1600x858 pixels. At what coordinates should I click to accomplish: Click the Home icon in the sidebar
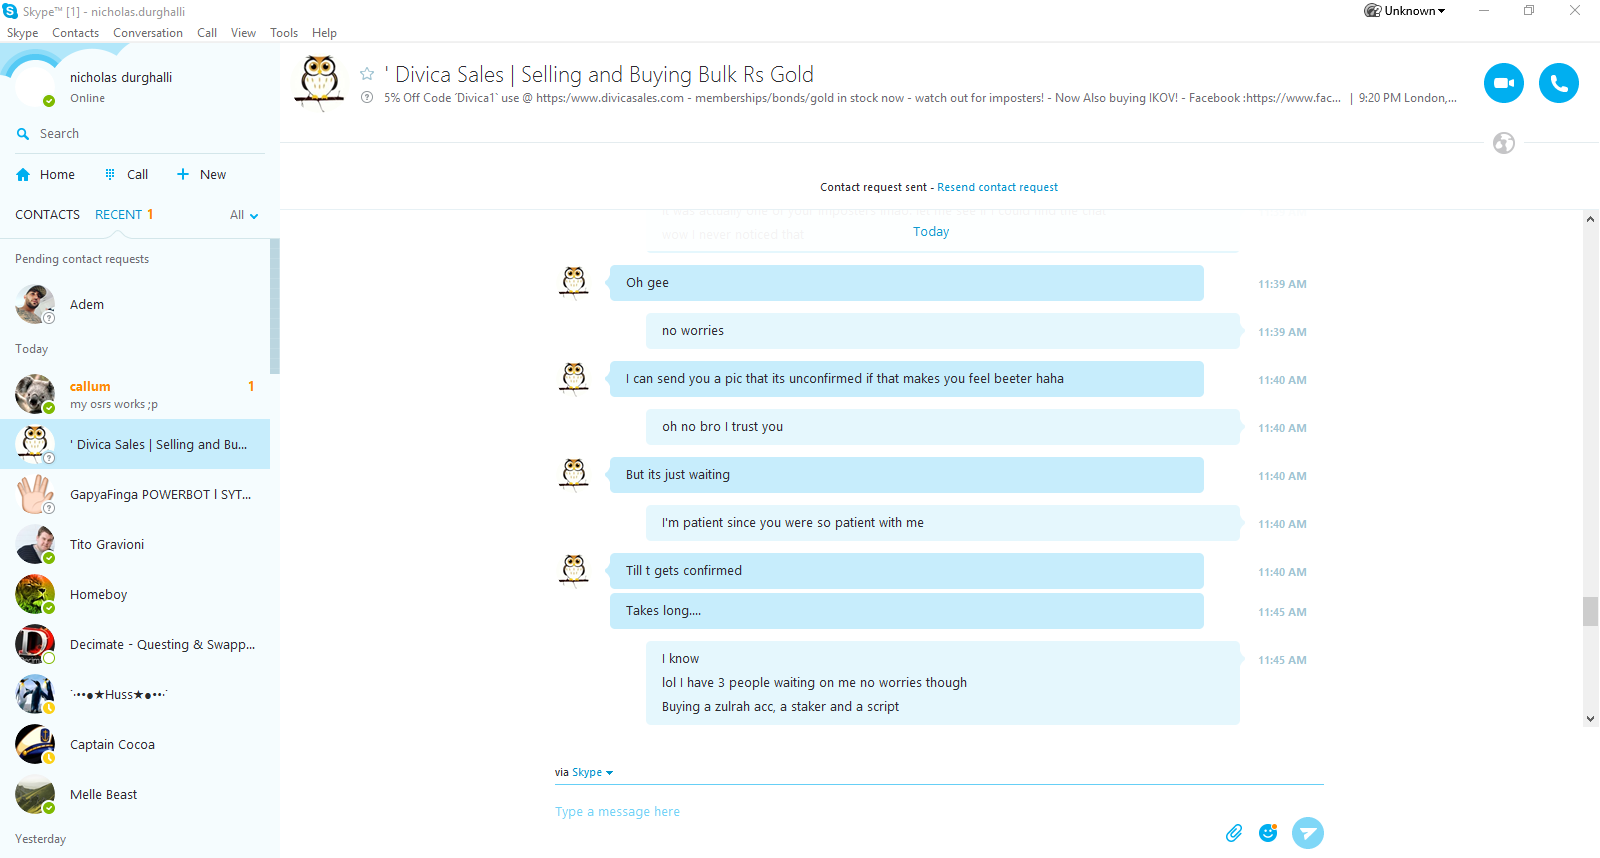pos(23,175)
